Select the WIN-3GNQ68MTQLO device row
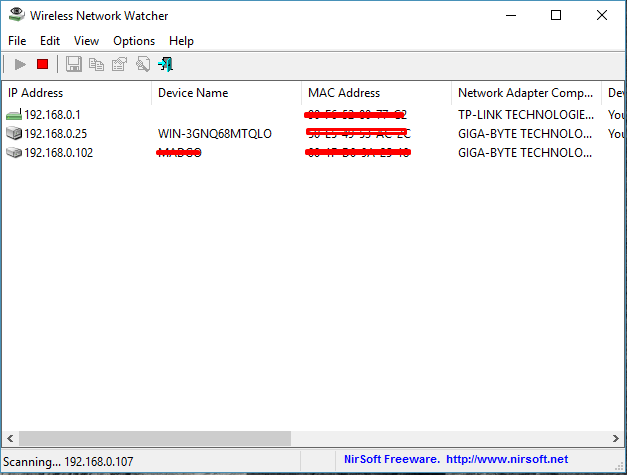The height and width of the screenshot is (475, 627). pos(214,134)
